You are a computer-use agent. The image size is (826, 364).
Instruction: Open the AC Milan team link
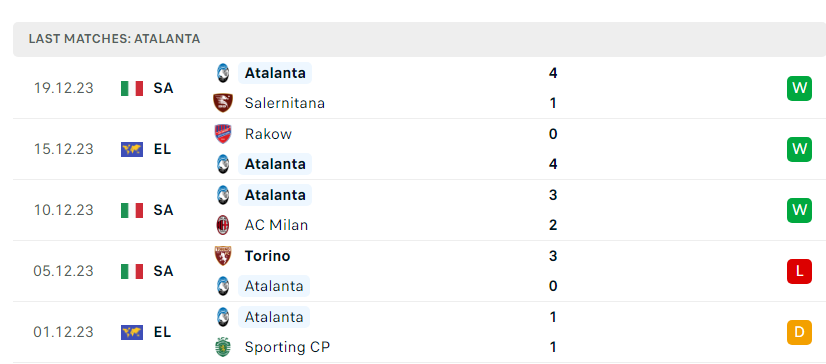pyautogui.click(x=276, y=225)
